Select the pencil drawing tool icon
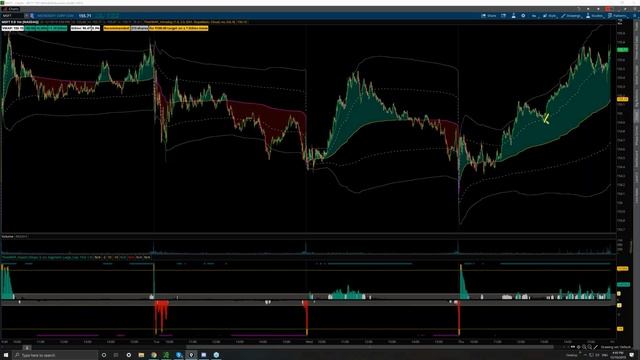 [596, 347]
